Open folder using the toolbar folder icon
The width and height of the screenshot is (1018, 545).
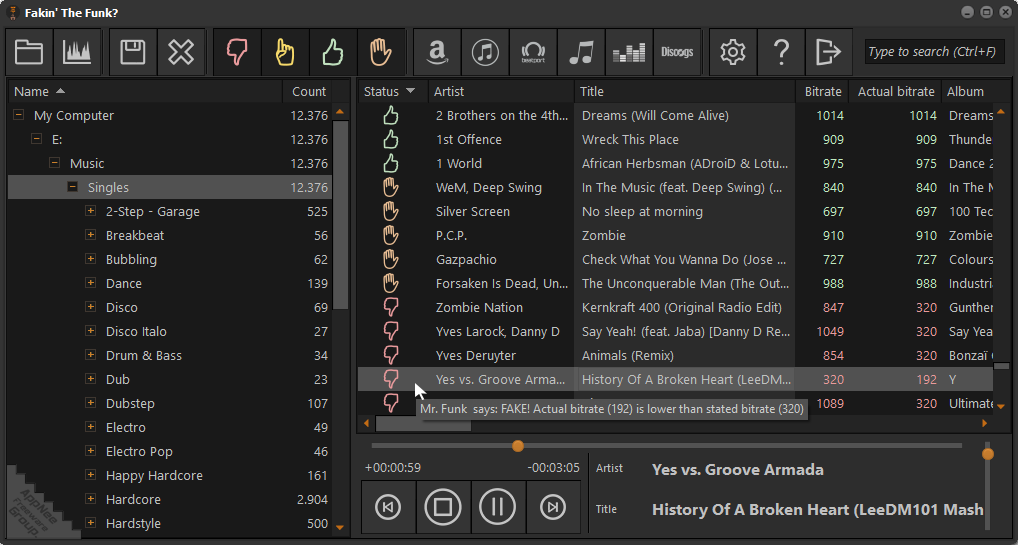(29, 52)
